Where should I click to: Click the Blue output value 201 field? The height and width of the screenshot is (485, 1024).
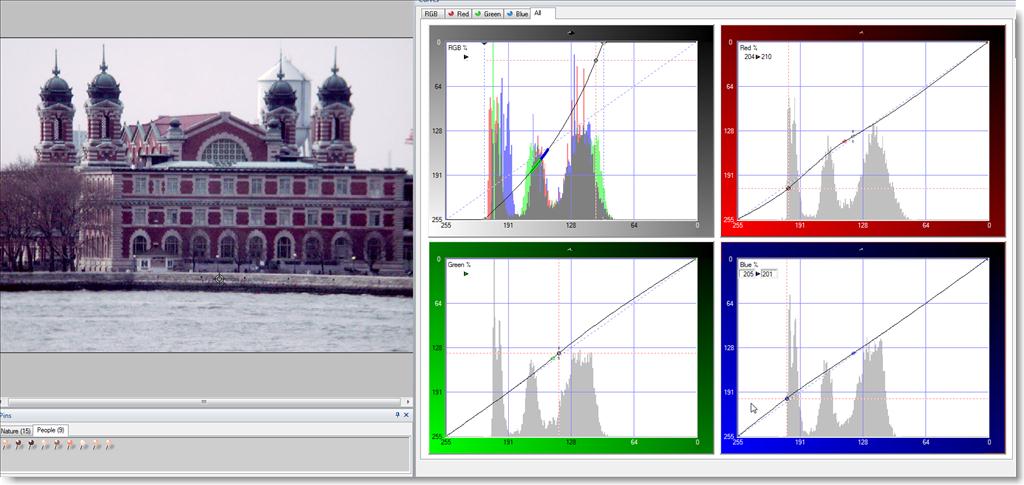(x=768, y=274)
